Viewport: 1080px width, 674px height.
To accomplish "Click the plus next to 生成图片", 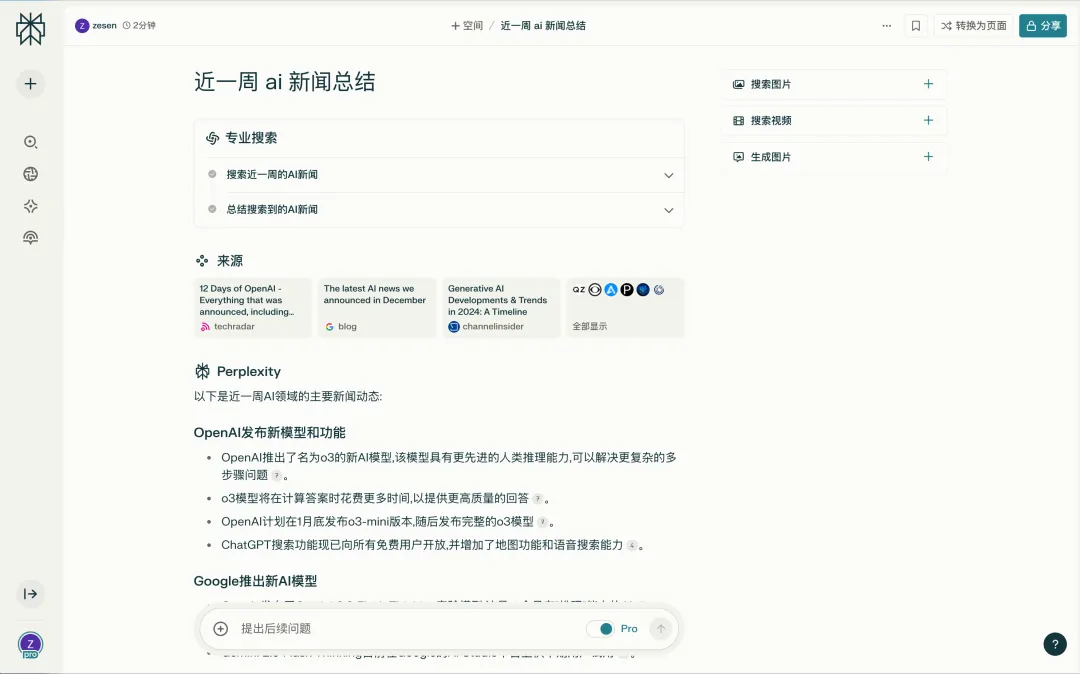I will click(x=928, y=157).
